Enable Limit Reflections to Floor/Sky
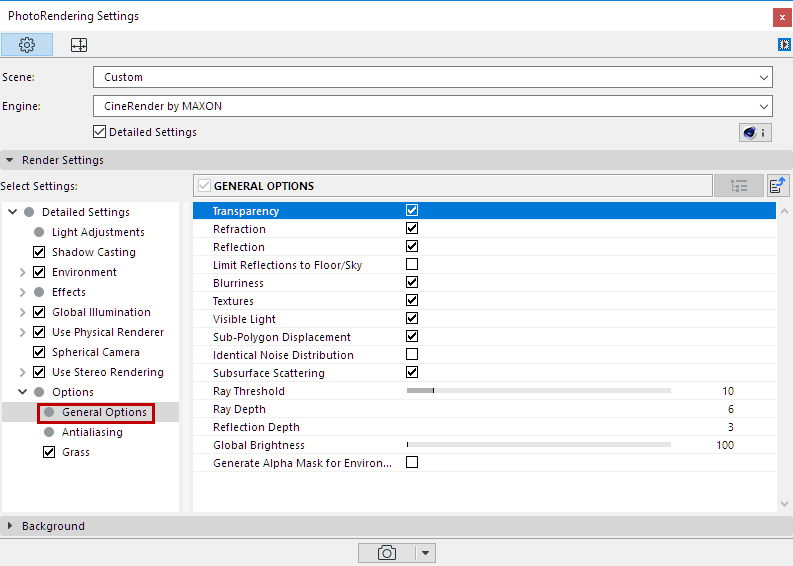 tap(412, 264)
